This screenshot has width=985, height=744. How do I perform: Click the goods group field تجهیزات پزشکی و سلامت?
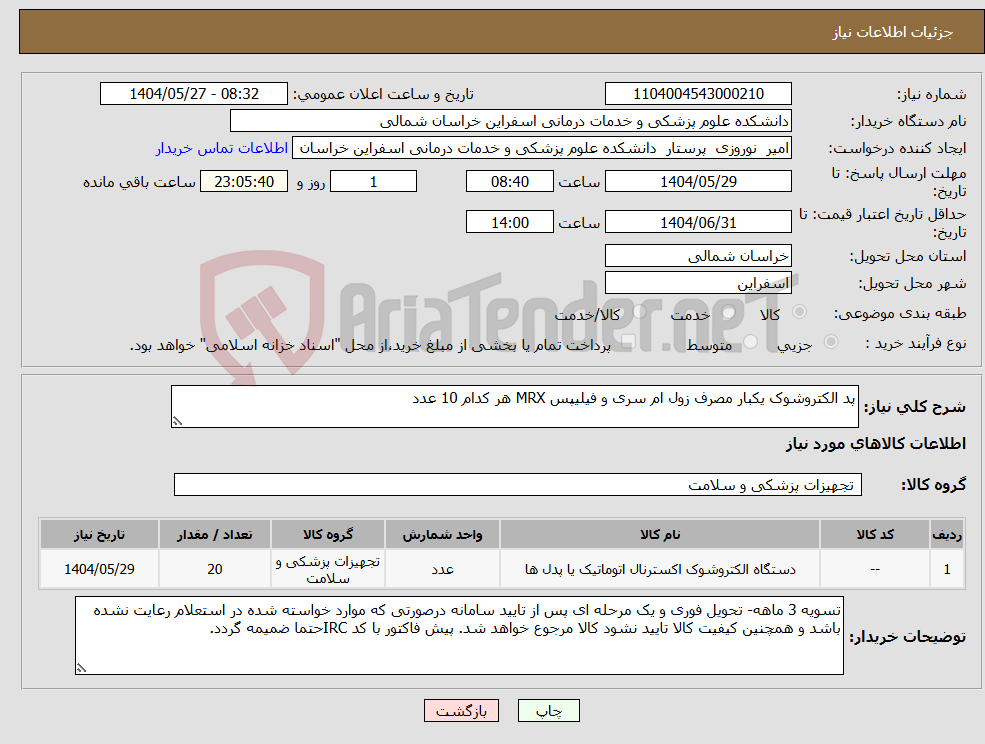518,484
